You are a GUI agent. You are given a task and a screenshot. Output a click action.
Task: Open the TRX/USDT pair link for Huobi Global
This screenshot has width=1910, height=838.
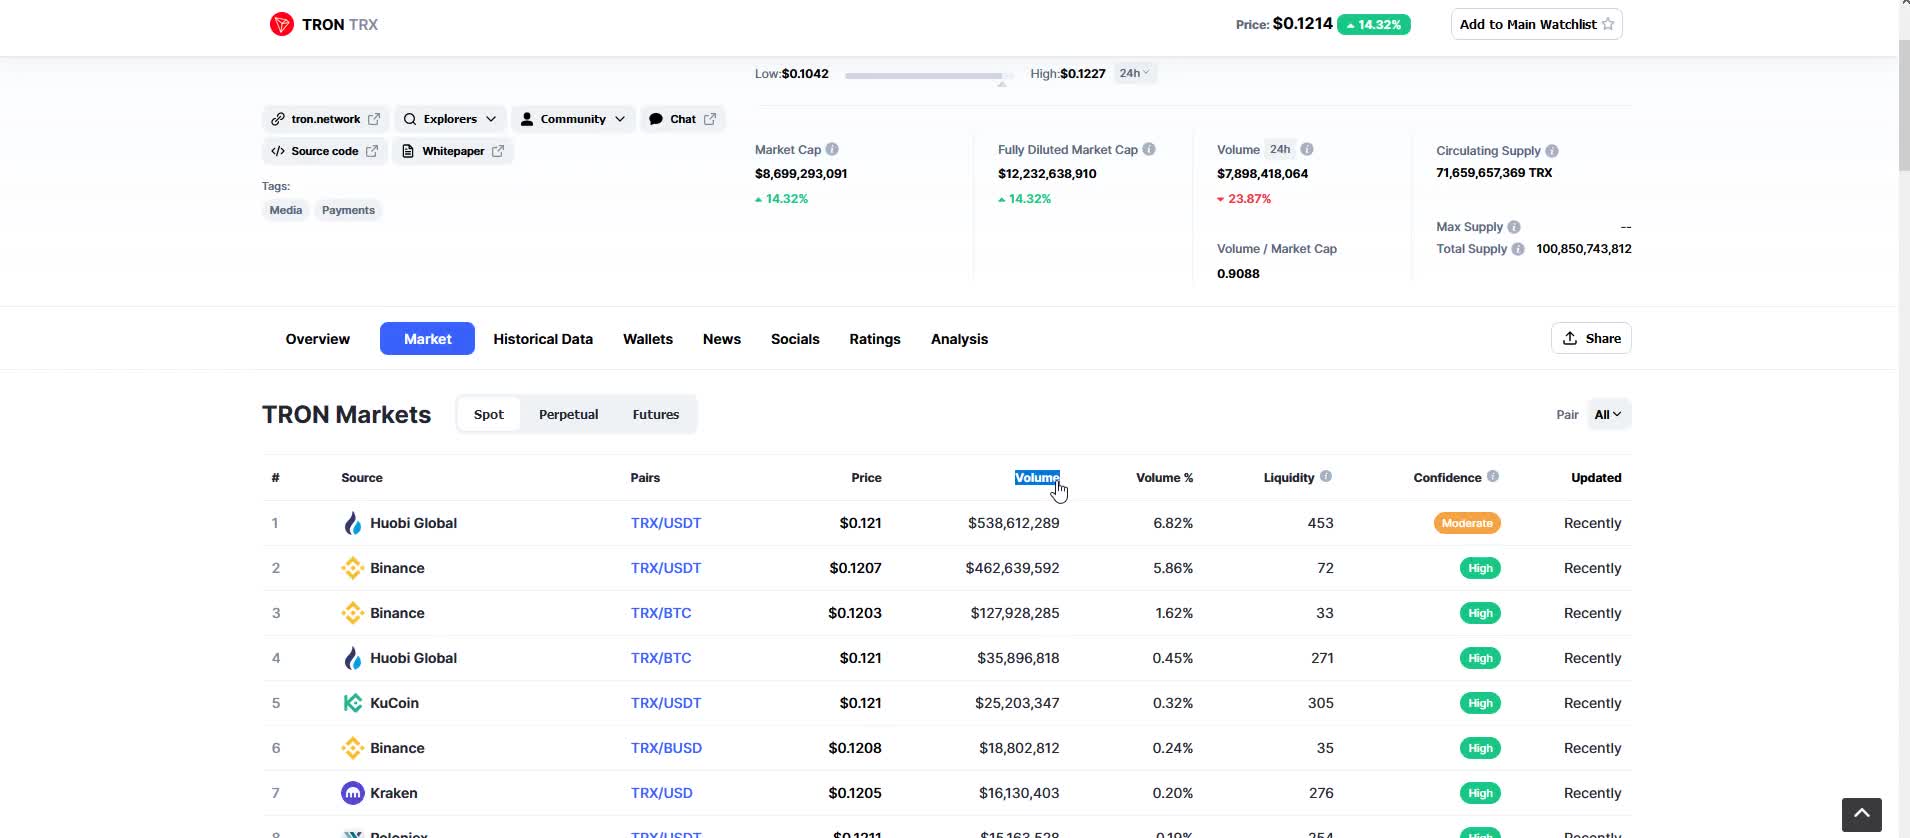click(666, 523)
